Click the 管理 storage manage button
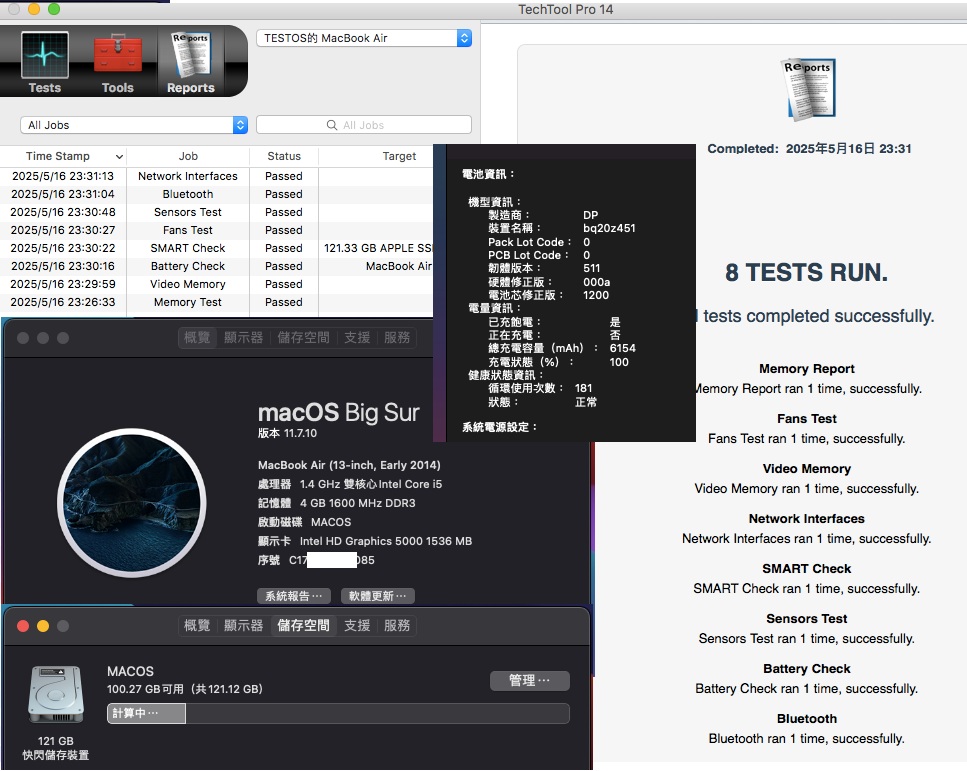 tap(529, 680)
